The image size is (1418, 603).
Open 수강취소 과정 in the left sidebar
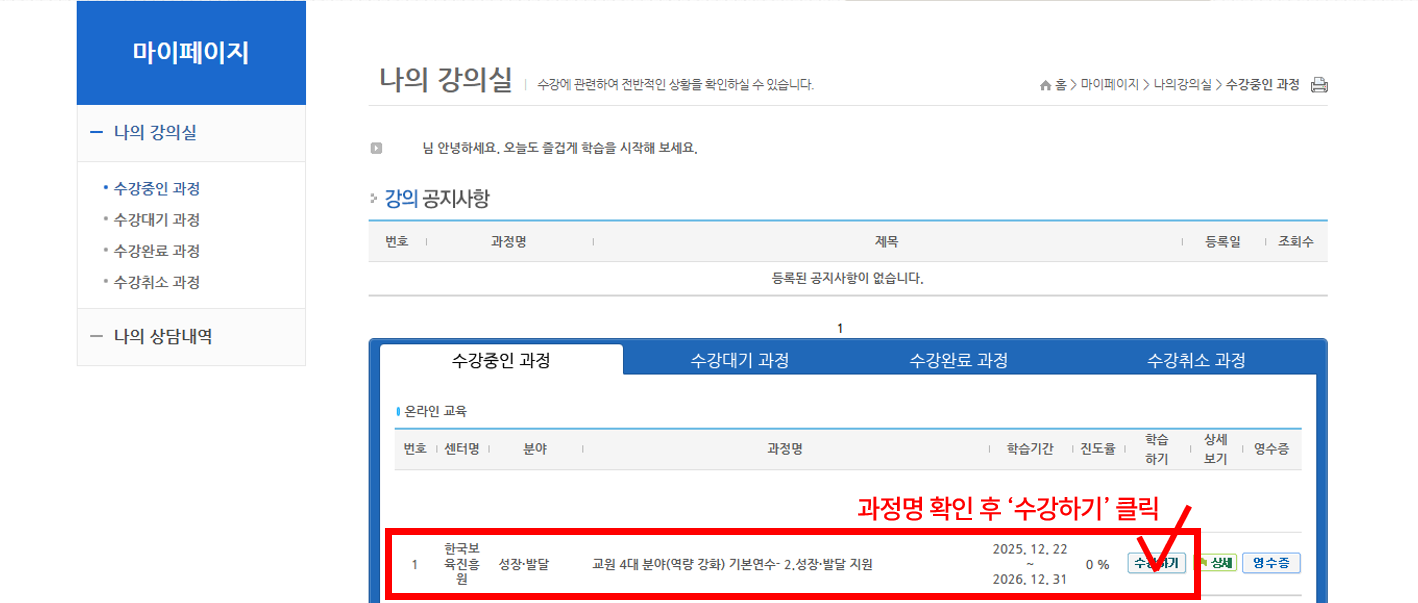point(157,282)
